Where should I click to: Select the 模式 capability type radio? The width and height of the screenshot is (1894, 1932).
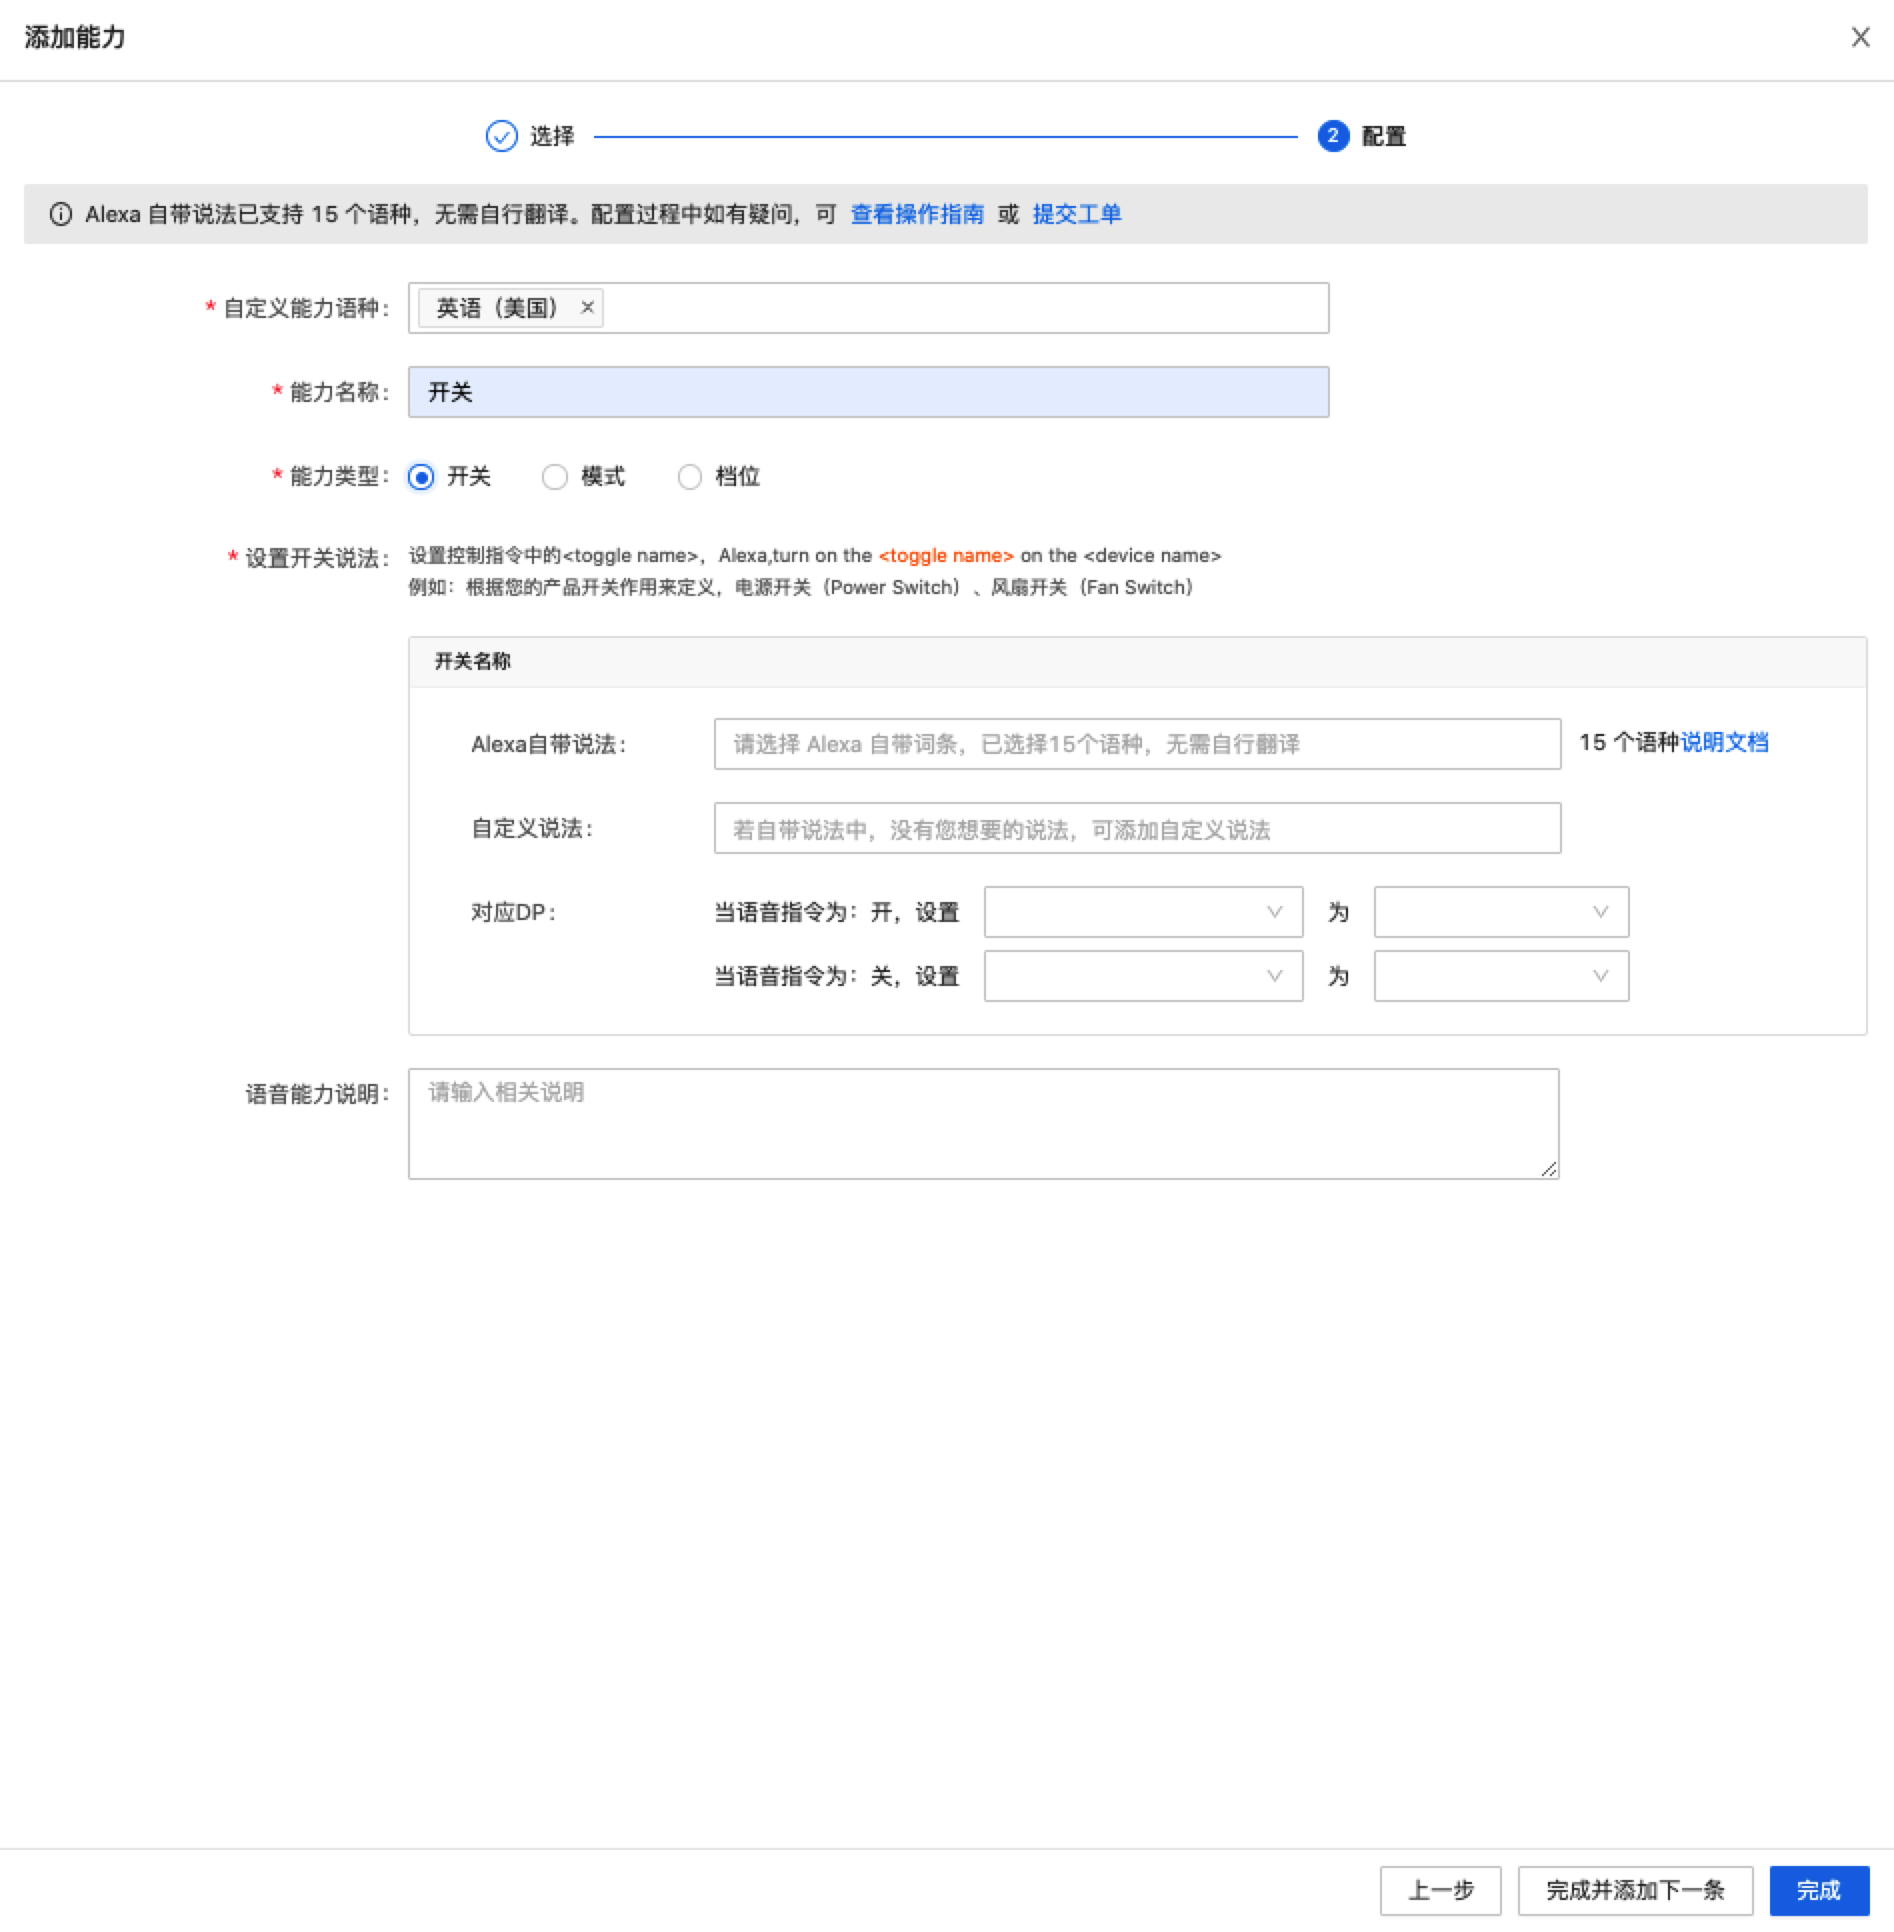(555, 477)
